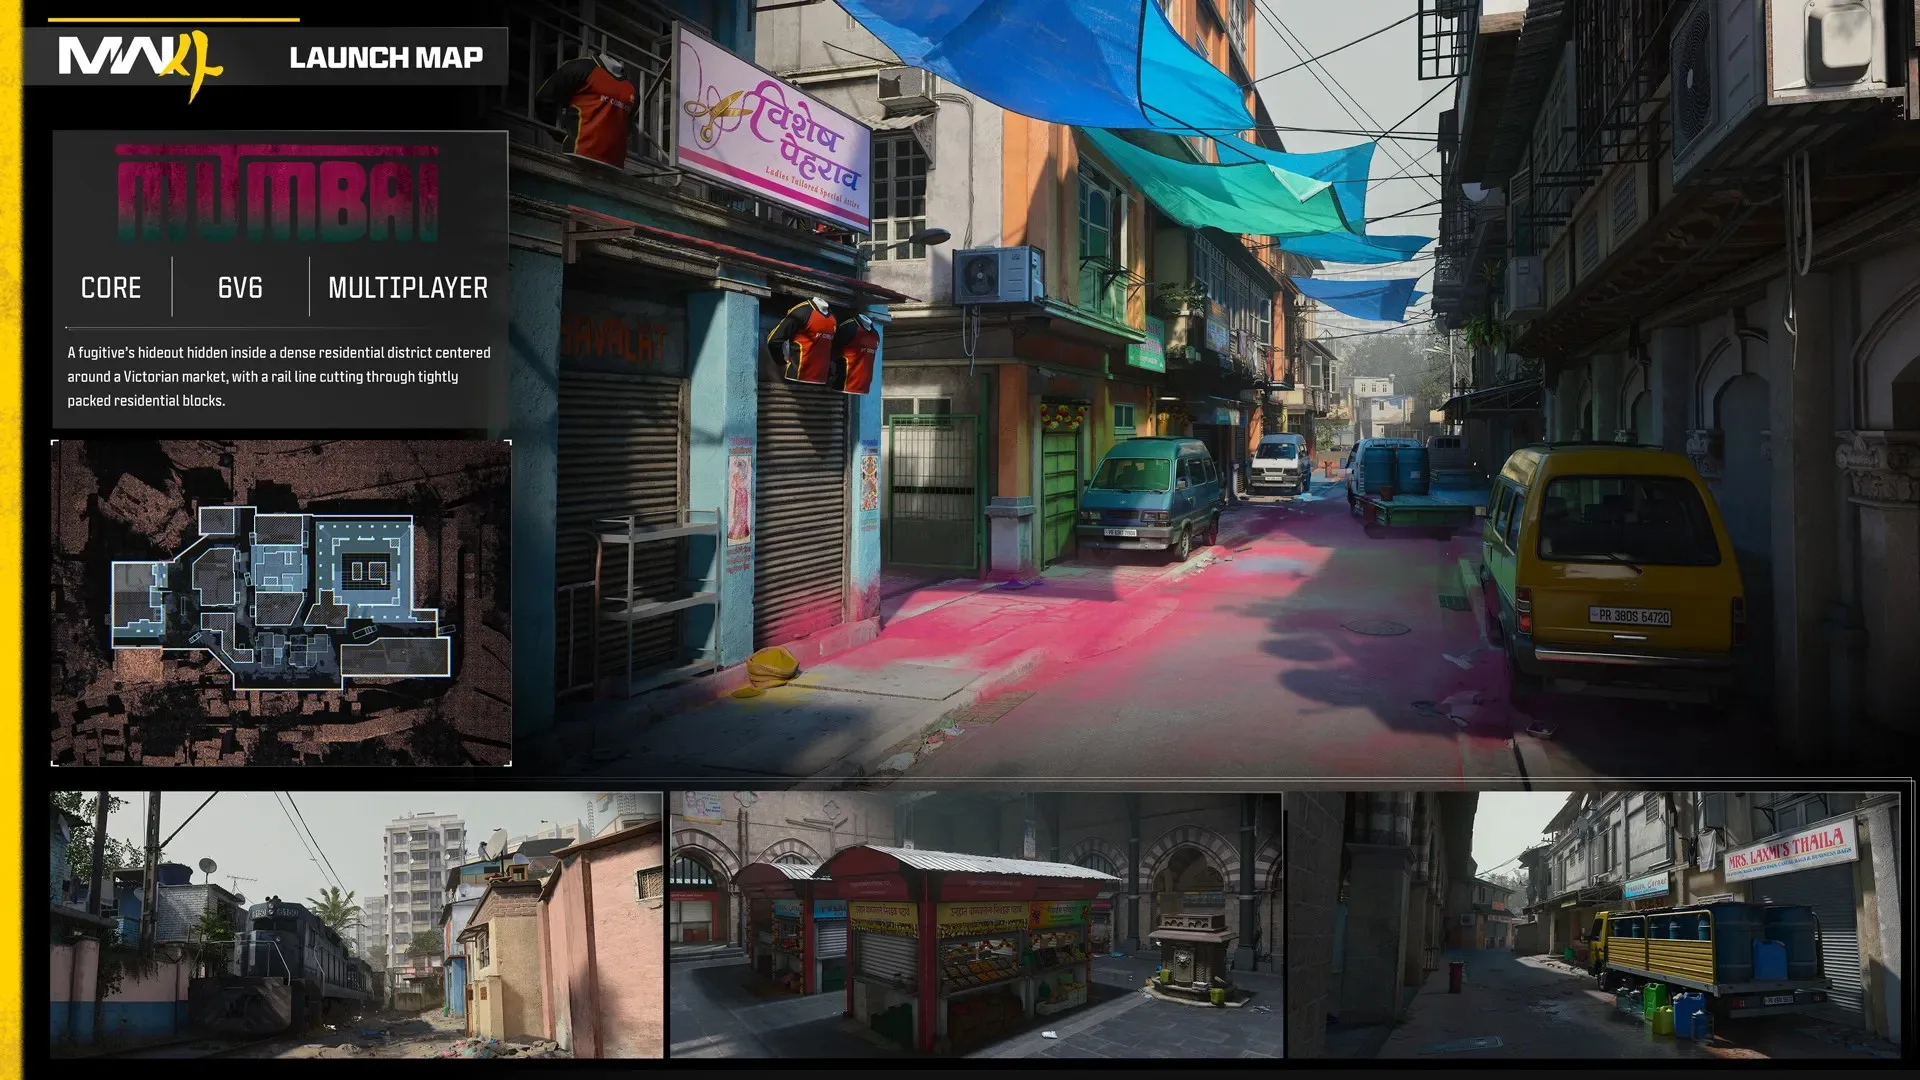Screen dimensions: 1920x1080
Task: Click the fugitive's hideout description text
Action: tap(279, 377)
